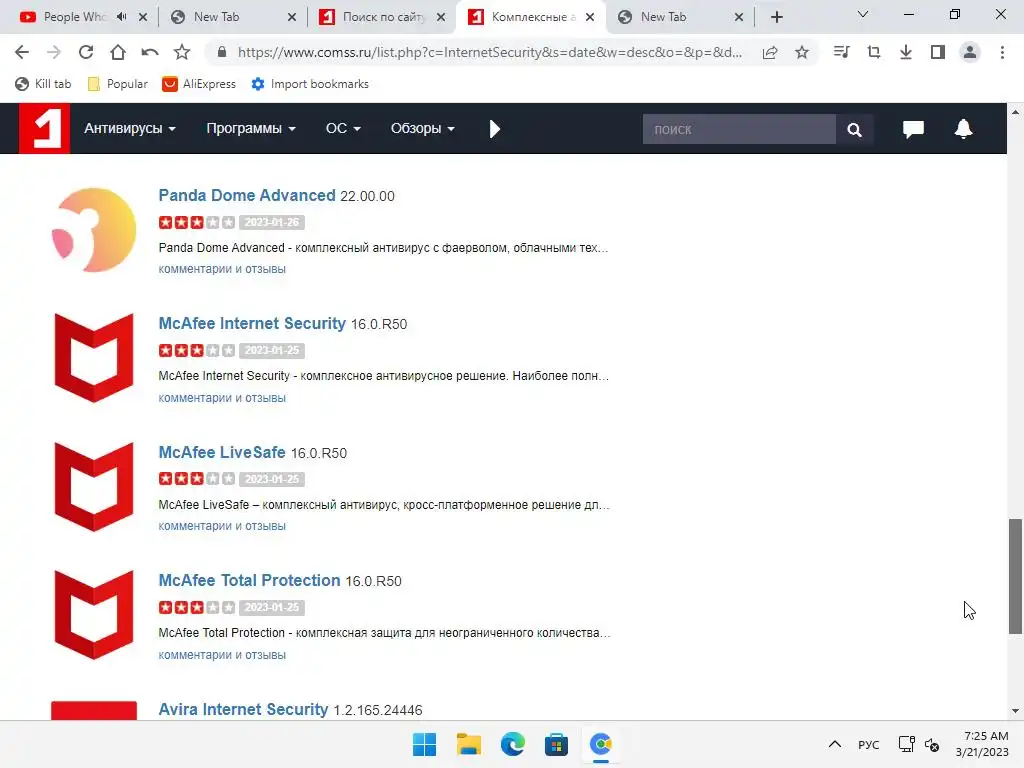Open the user profile menu
Image resolution: width=1024 pixels, height=768 pixels.
click(970, 52)
